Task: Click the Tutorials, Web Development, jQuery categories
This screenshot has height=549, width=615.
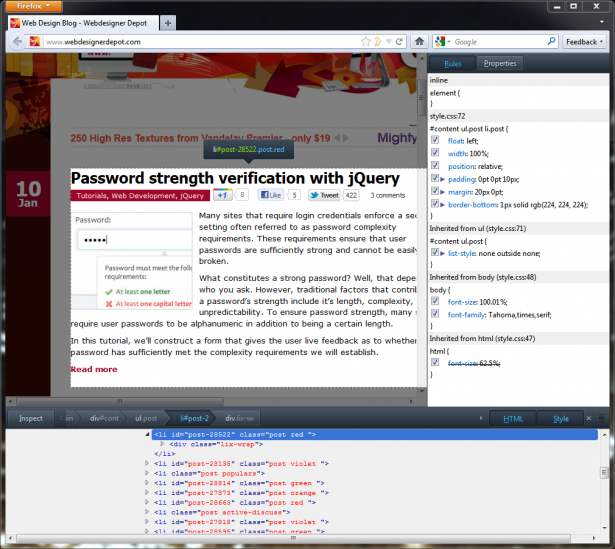Action: coord(140,196)
